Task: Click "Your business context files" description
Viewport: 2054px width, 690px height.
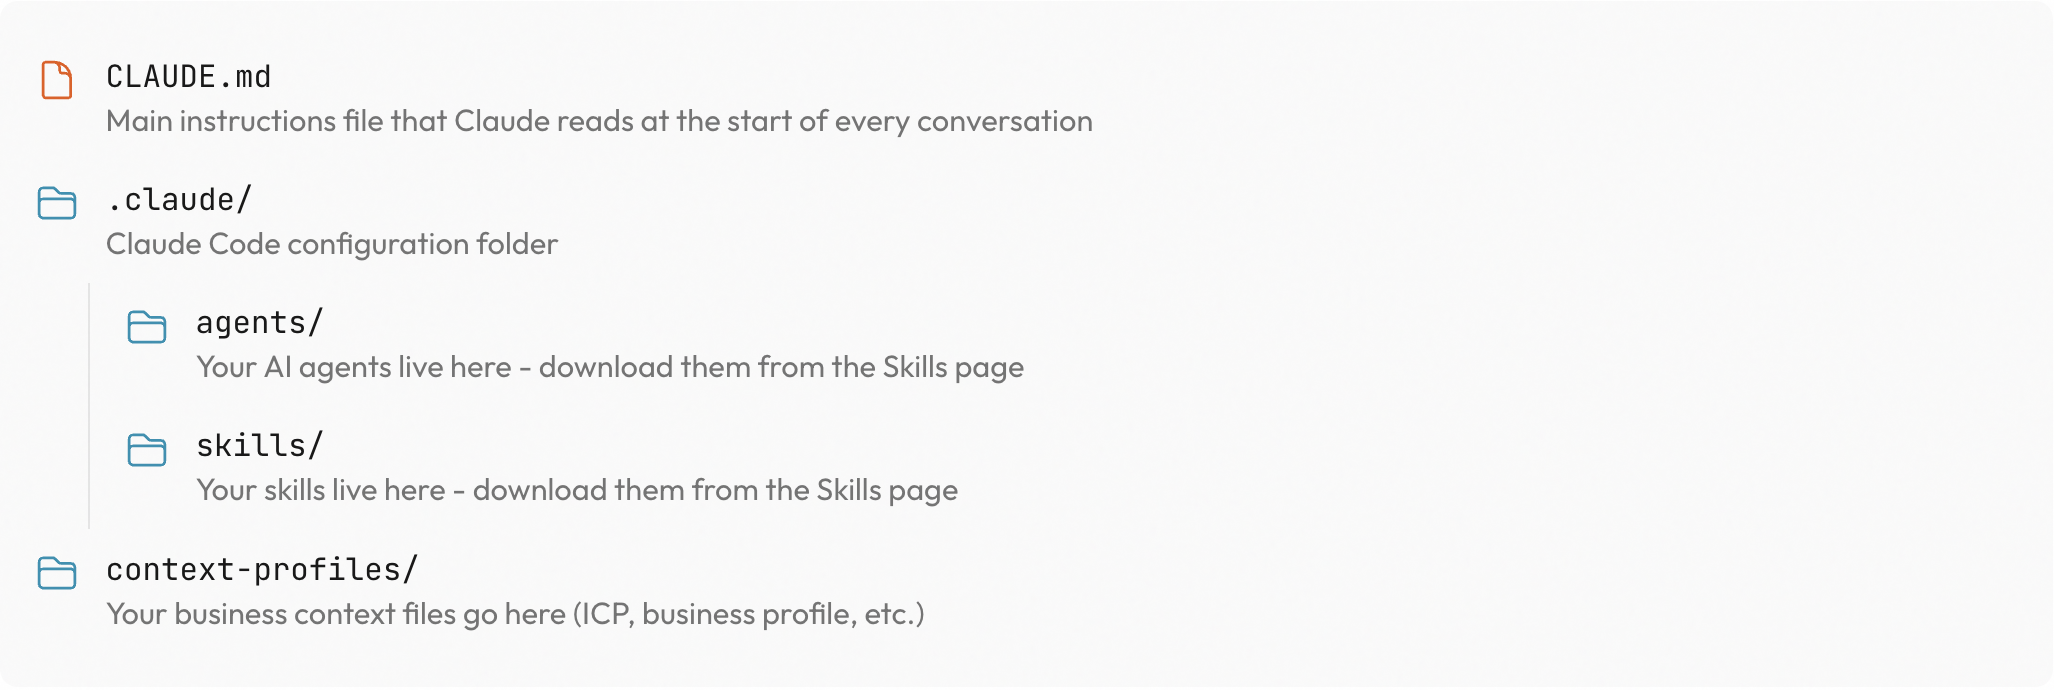Action: click(x=336, y=614)
